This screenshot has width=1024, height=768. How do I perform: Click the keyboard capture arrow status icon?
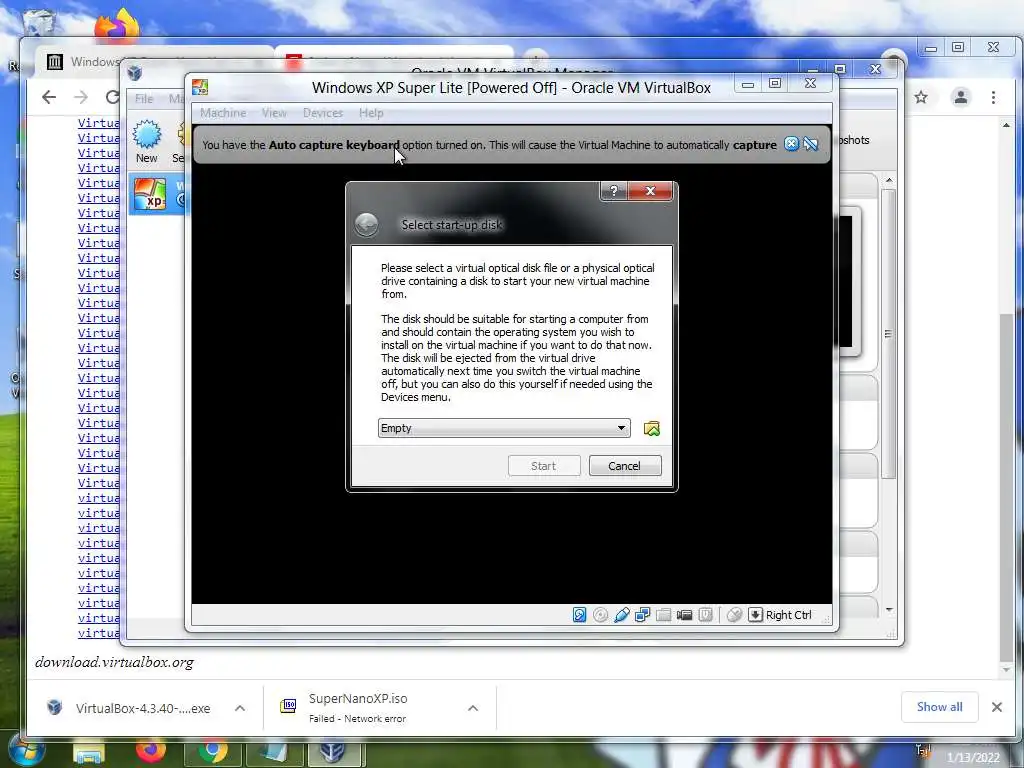pos(755,615)
